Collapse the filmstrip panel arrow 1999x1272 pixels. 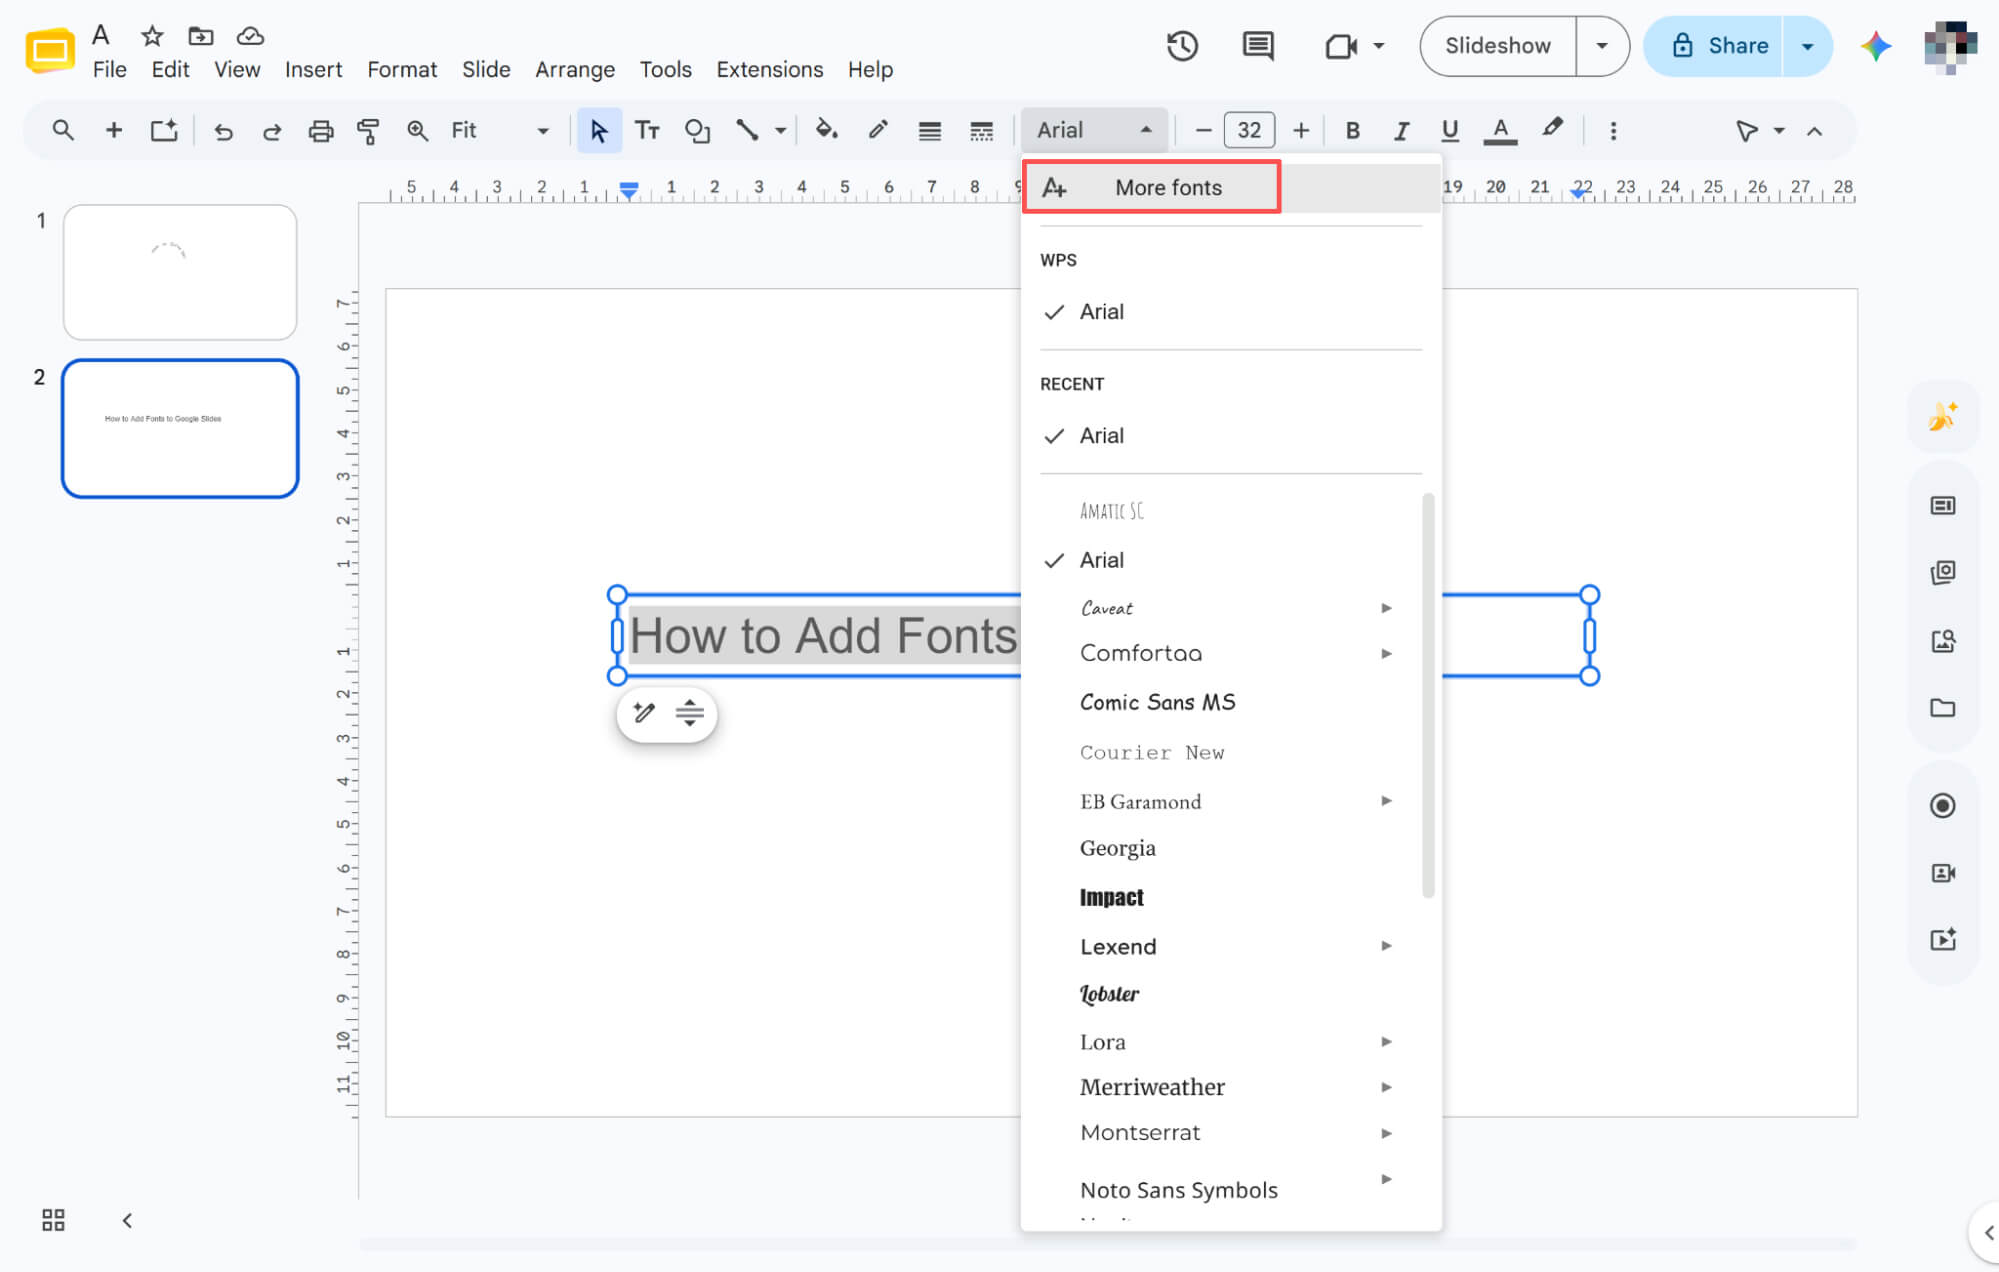tap(127, 1220)
